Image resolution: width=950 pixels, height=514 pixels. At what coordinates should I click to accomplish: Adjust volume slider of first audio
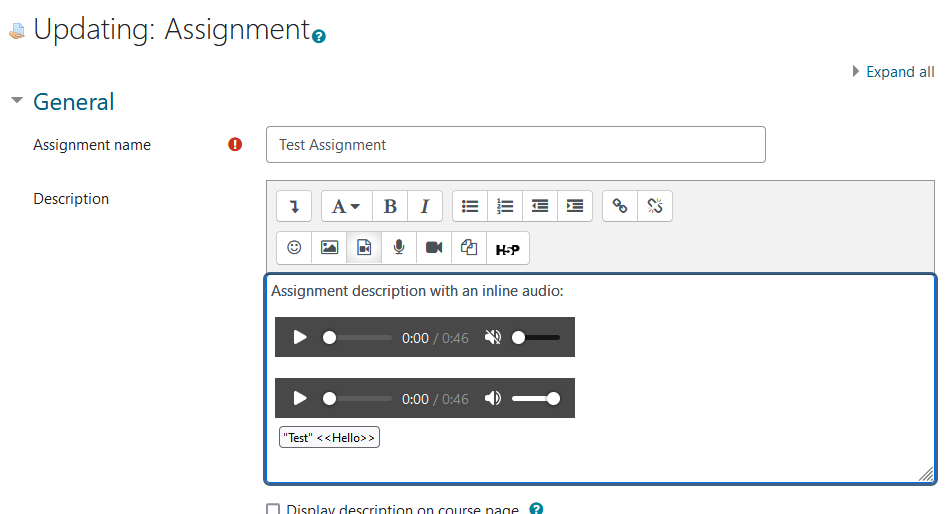coord(536,338)
